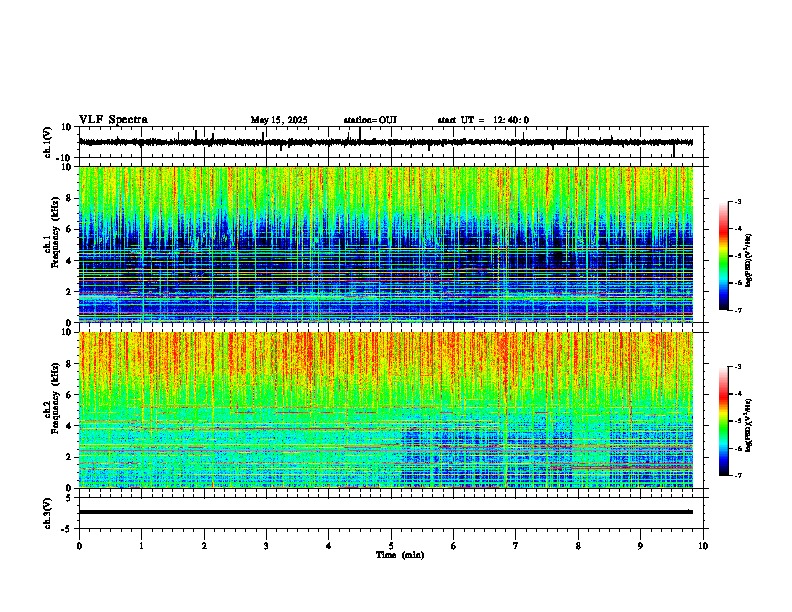
Task: Click the "-3" label on ch.1 color bar
Action: coord(738,202)
